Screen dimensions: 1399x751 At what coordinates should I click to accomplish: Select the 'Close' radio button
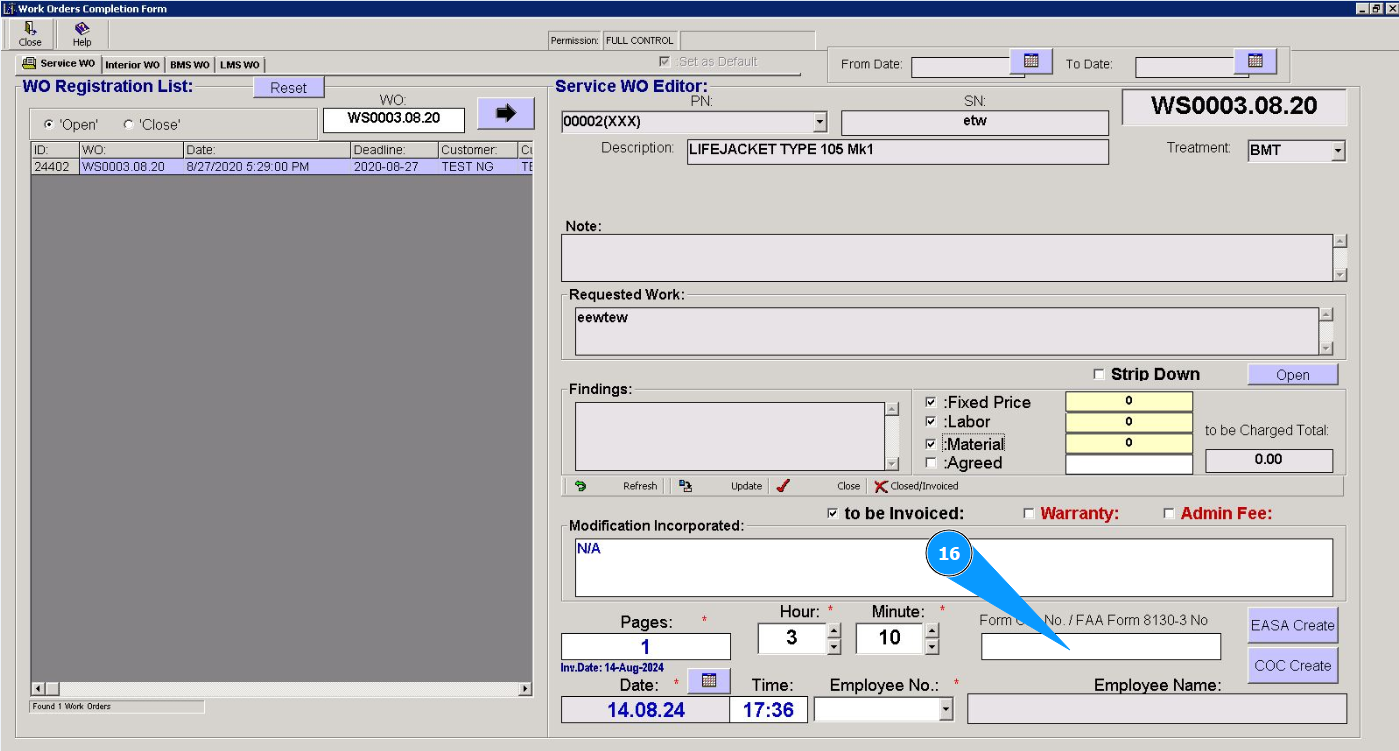[x=128, y=125]
